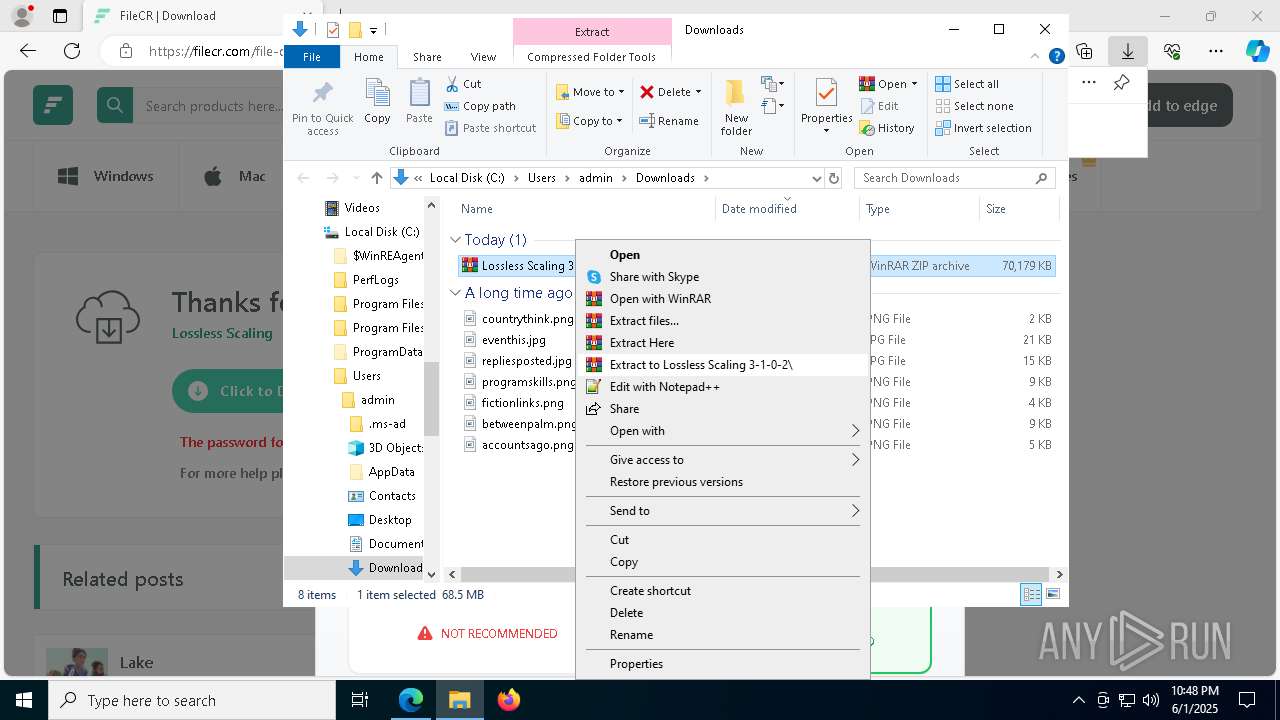1280x720 pixels.
Task: Select the 3D Objects tree item
Action: (386, 448)
